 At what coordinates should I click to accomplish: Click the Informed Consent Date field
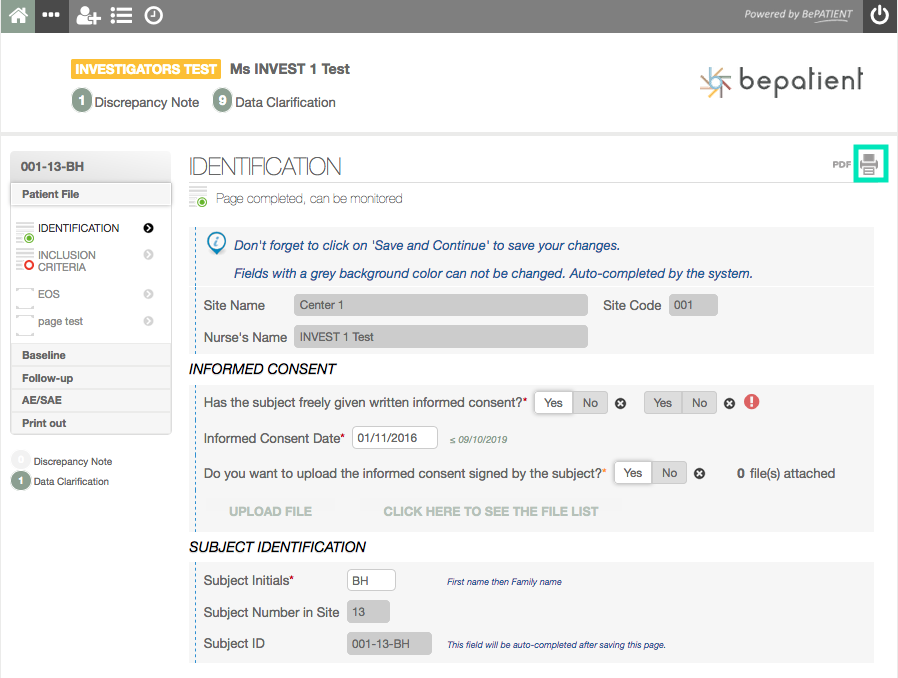[x=394, y=438]
